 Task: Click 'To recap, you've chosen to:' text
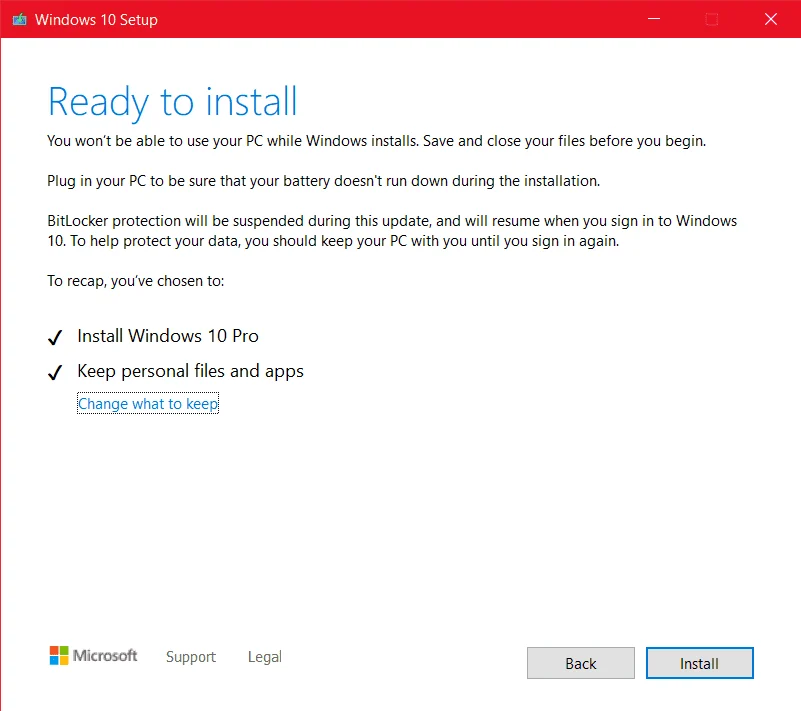[136, 281]
